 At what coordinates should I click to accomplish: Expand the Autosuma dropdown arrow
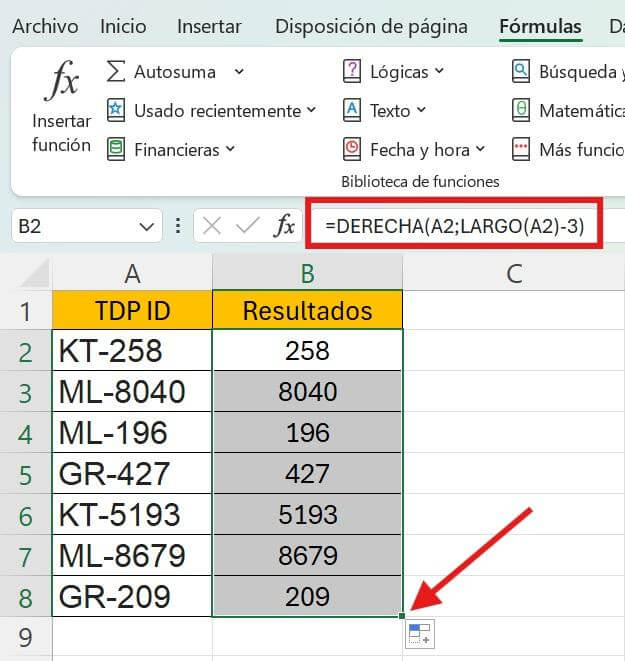pyautogui.click(x=239, y=72)
